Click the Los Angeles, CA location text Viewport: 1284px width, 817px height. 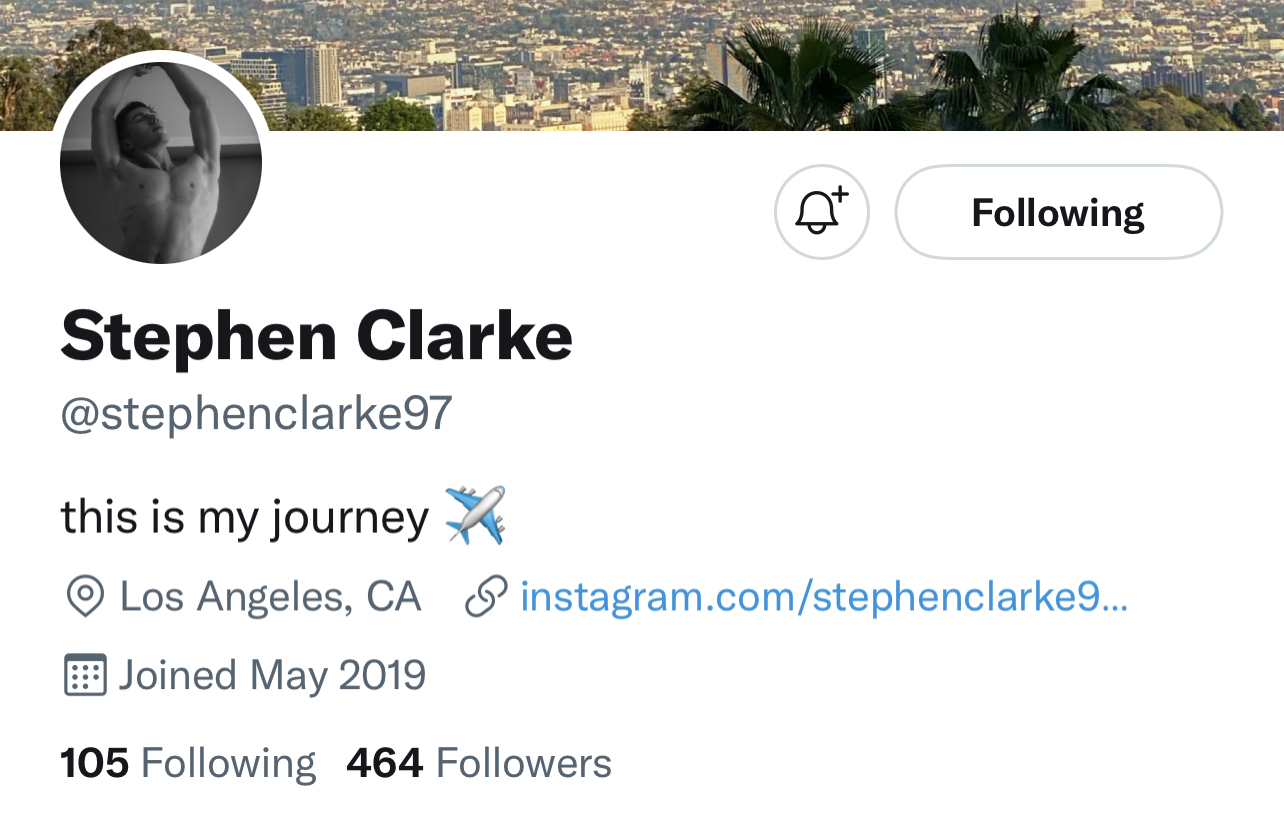(270, 597)
